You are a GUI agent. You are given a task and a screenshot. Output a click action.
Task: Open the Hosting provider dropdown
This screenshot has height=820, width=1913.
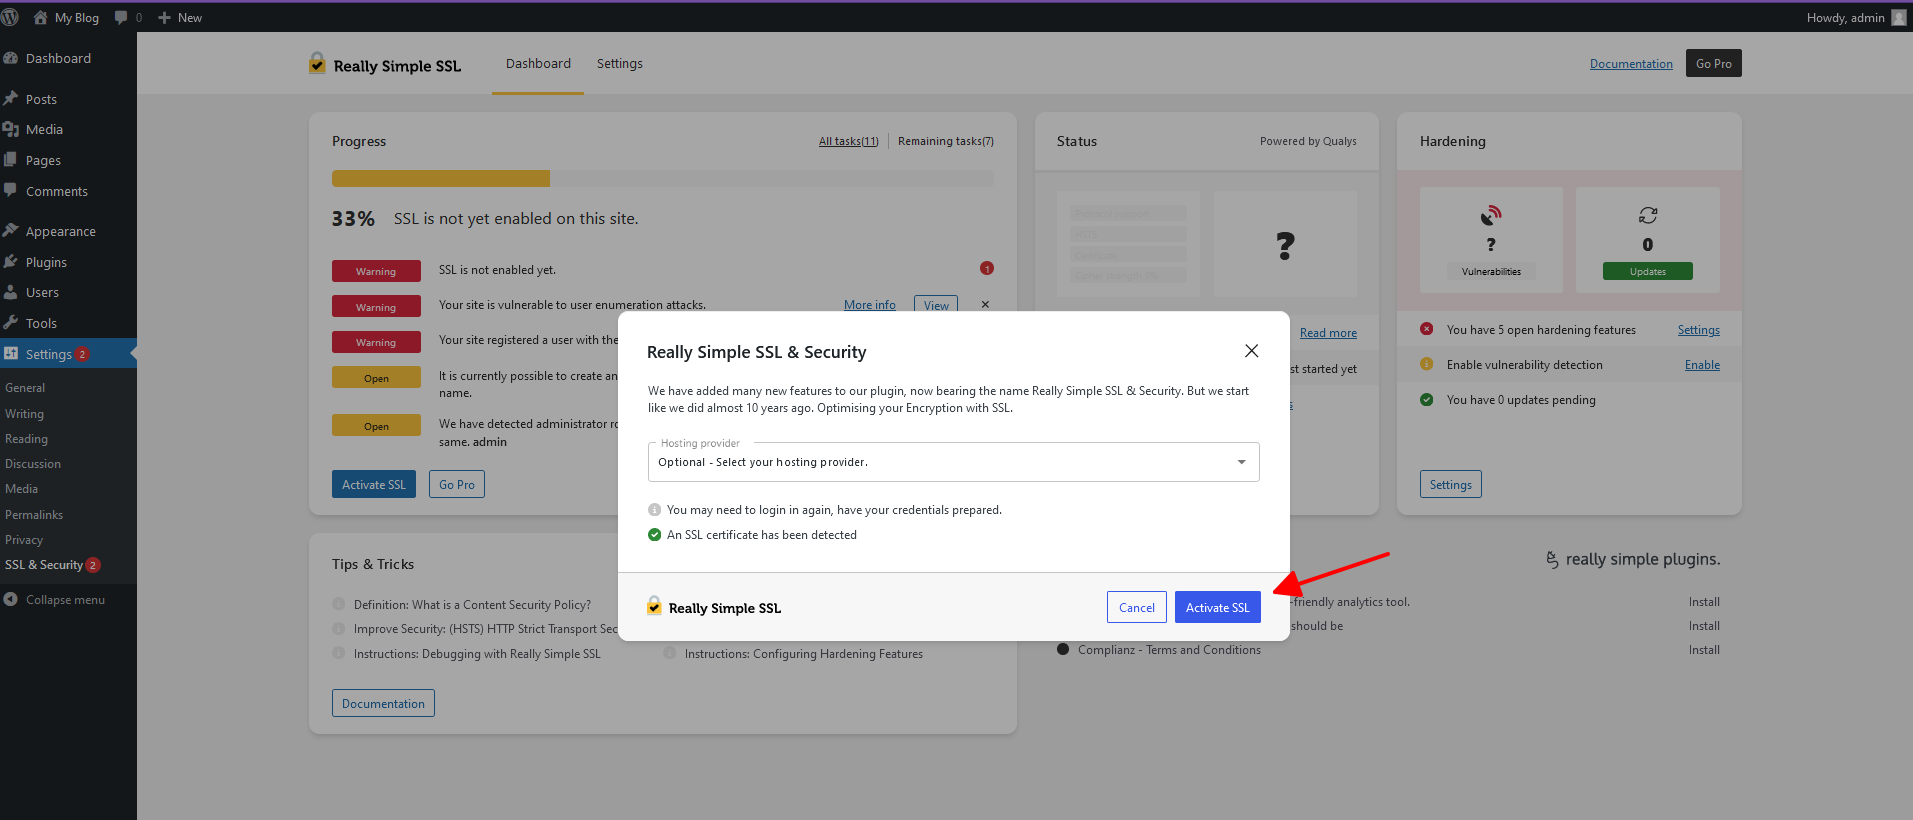click(x=953, y=462)
